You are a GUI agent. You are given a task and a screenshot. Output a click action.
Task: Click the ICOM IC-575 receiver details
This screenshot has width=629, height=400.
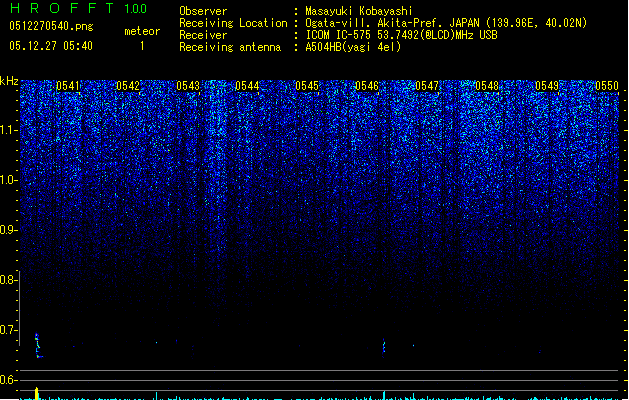(402, 35)
